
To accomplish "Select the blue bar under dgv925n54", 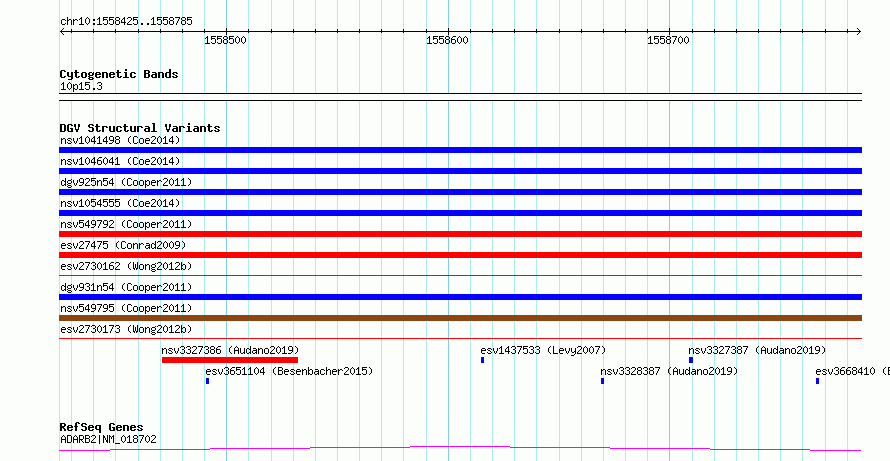I will (x=460, y=192).
